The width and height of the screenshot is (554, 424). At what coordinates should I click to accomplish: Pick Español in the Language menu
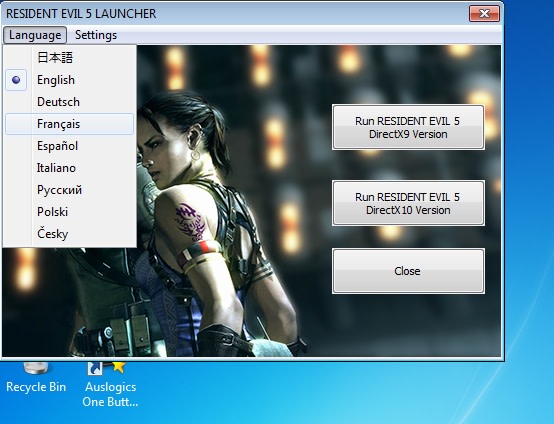coord(70,146)
